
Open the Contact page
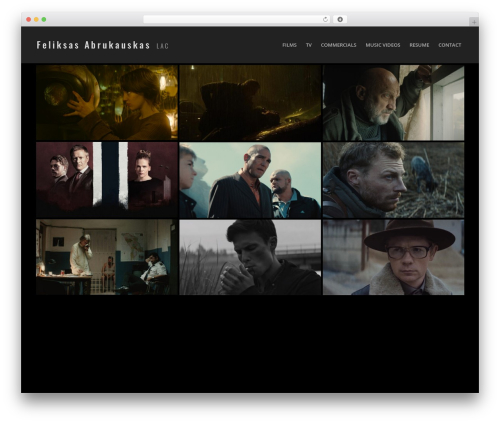tap(450, 45)
